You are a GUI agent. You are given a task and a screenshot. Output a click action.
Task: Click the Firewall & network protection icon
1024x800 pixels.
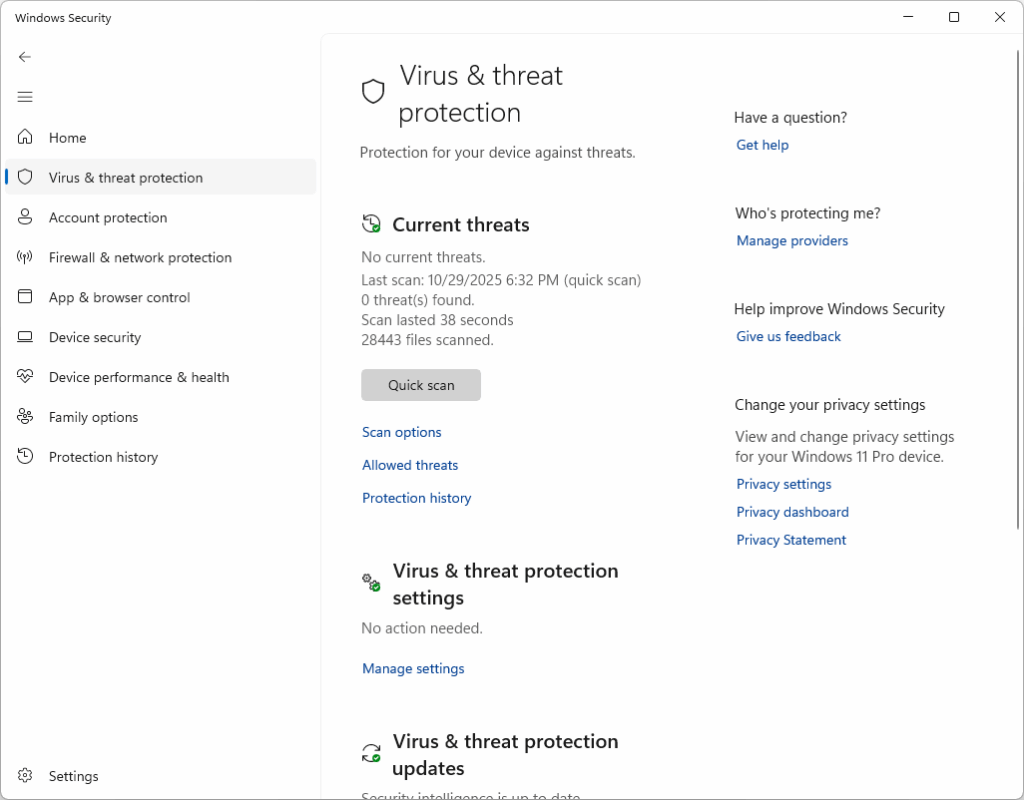coord(25,257)
